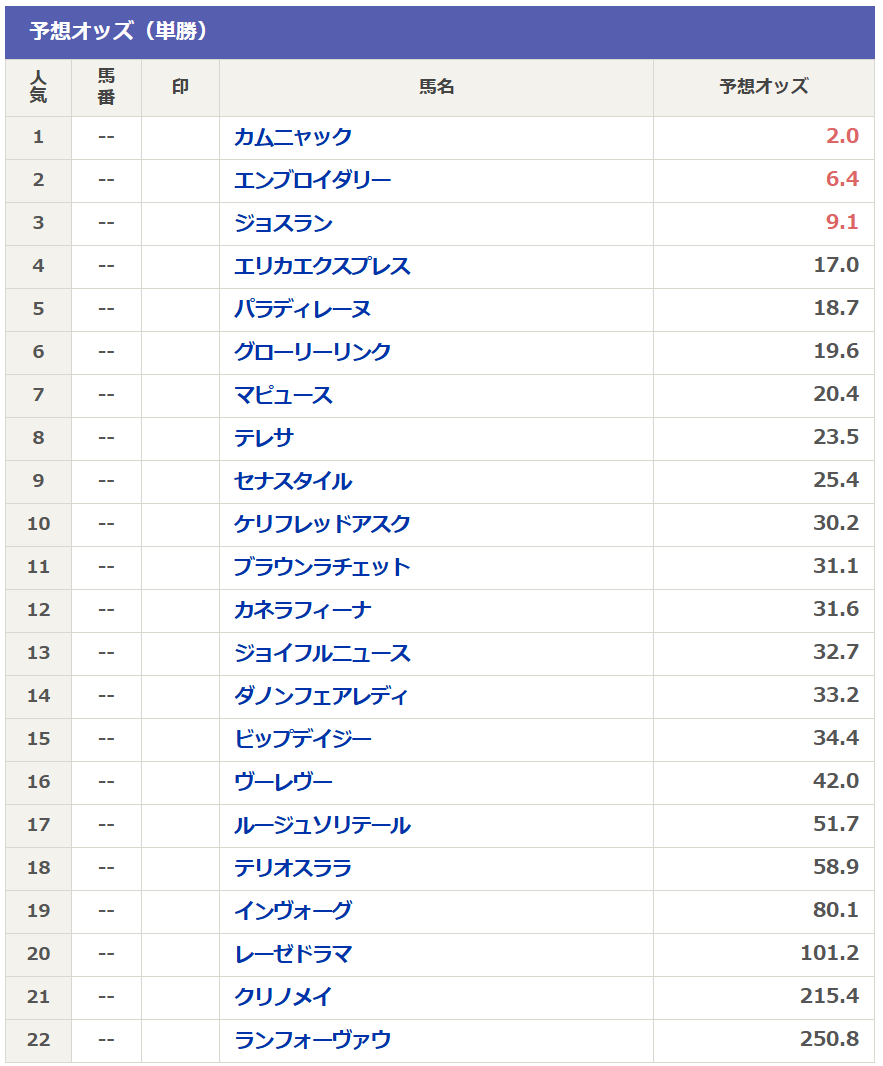The height and width of the screenshot is (1066, 883).
Task: Click the 予想オッズ column header
Action: click(x=763, y=87)
